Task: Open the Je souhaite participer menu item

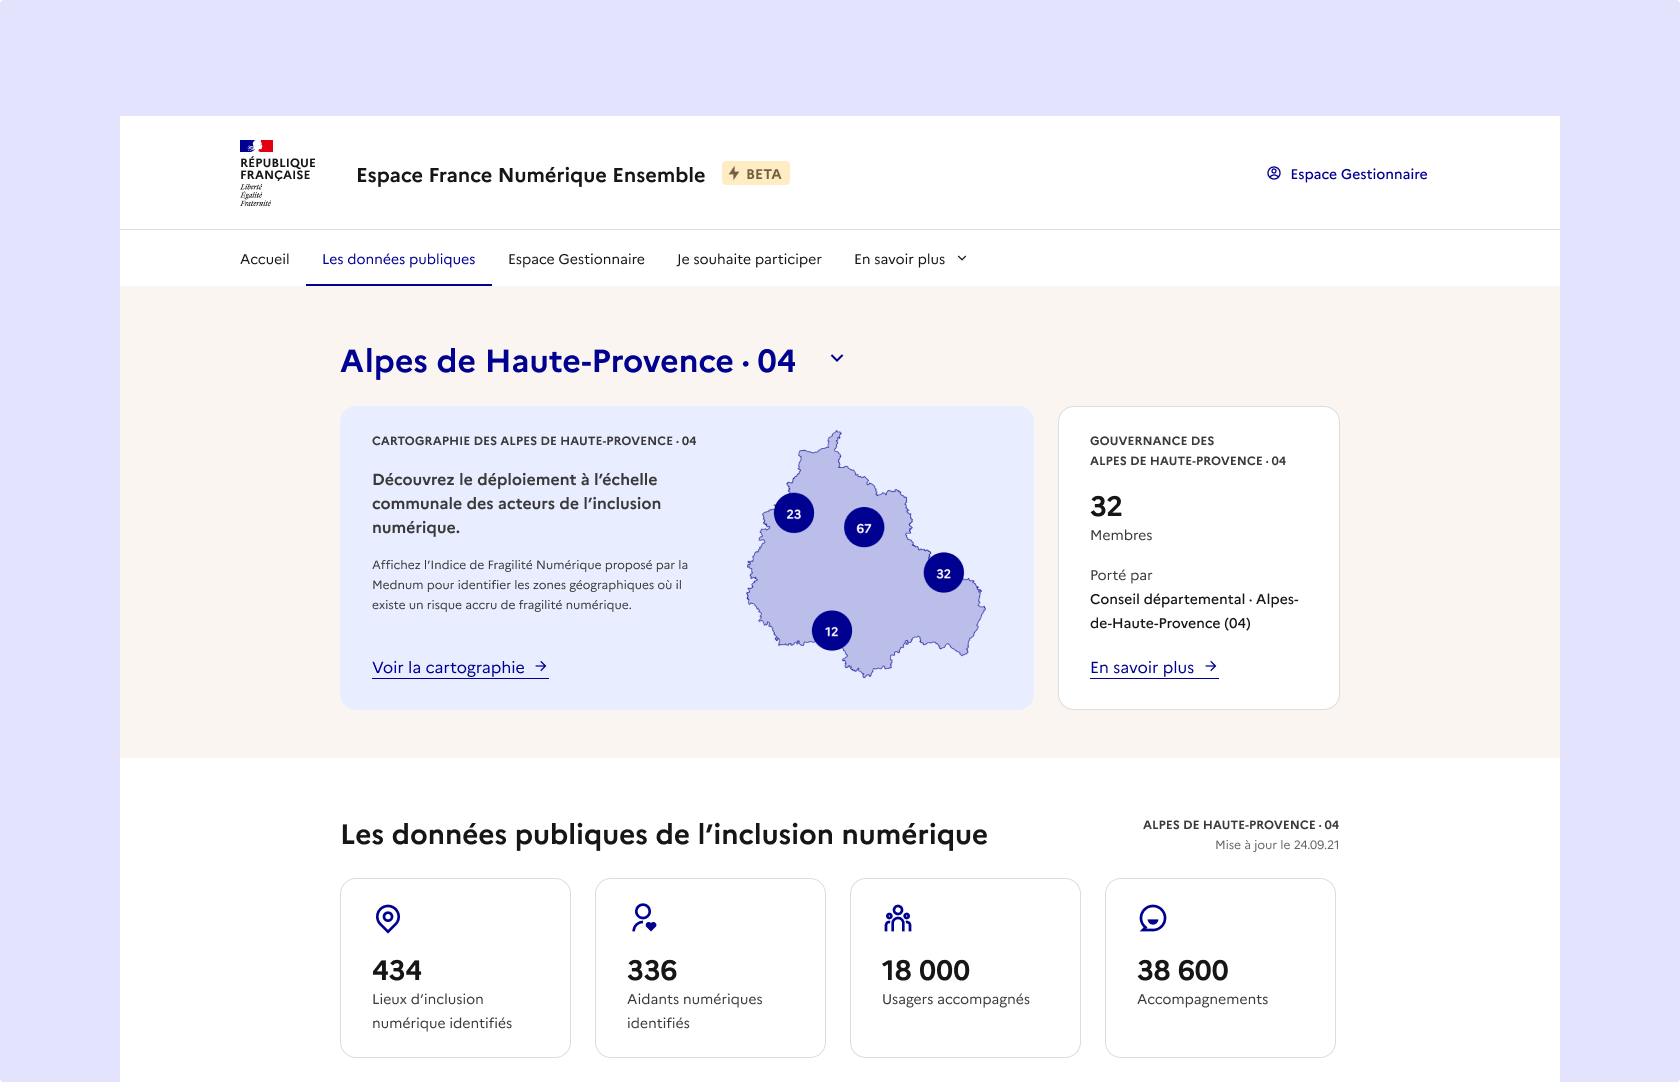Action: [749, 259]
